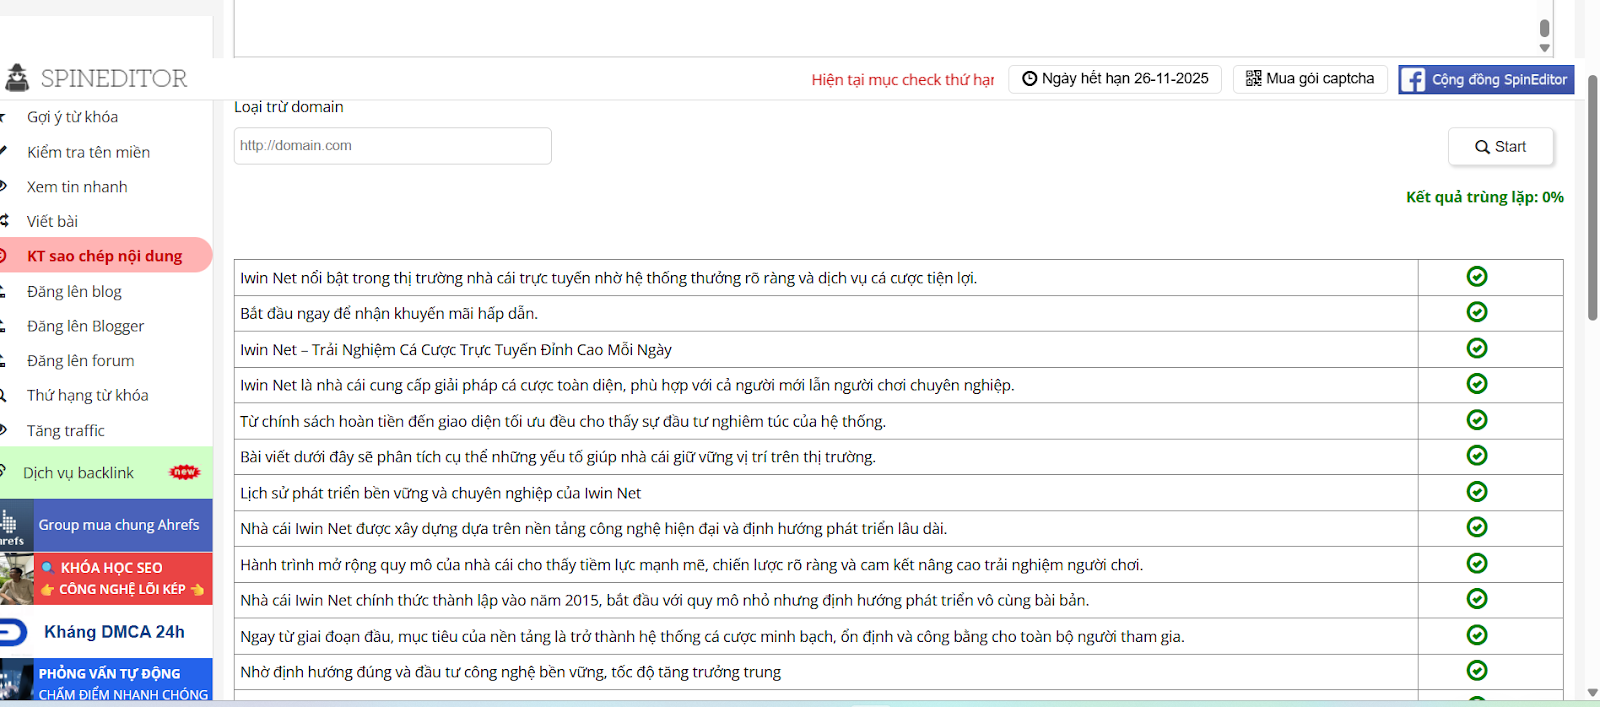Open 'Cộng đồng SpinEditor' link
1600x707 pixels.
point(1498,80)
